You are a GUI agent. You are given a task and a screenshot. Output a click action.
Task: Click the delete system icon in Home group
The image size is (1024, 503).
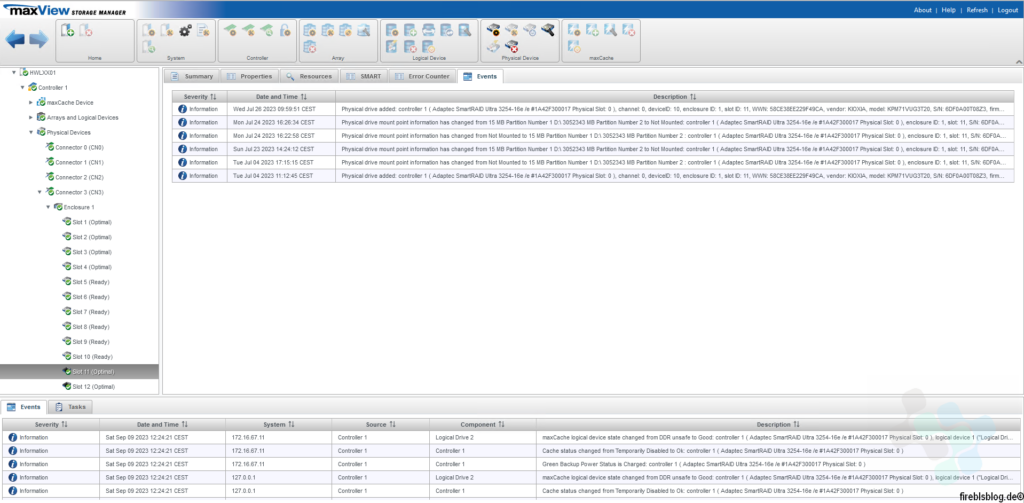tap(86, 30)
